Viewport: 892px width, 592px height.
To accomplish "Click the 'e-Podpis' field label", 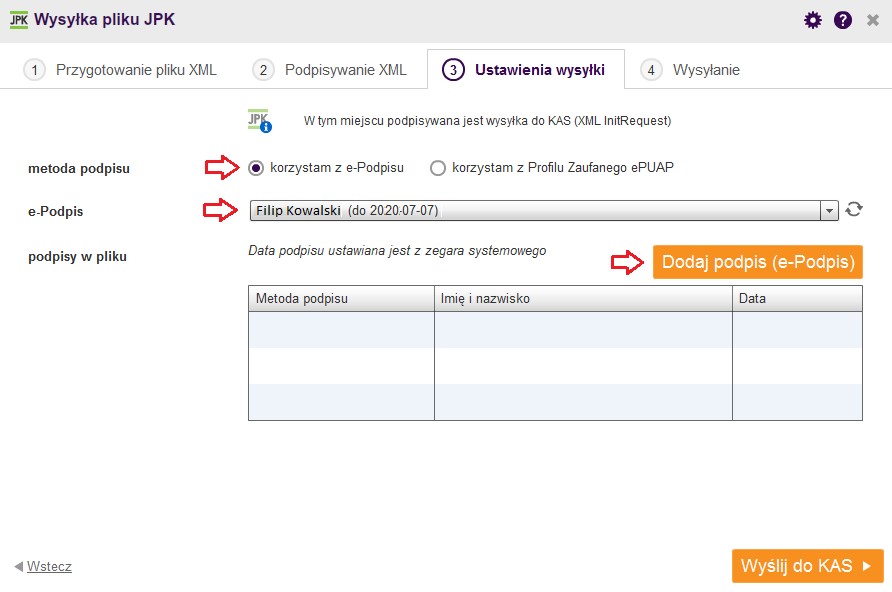I will 56,212.
